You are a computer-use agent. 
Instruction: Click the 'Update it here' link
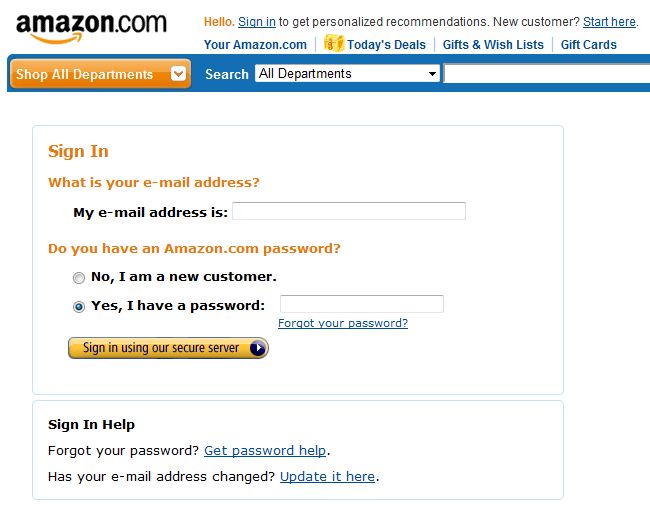(327, 477)
